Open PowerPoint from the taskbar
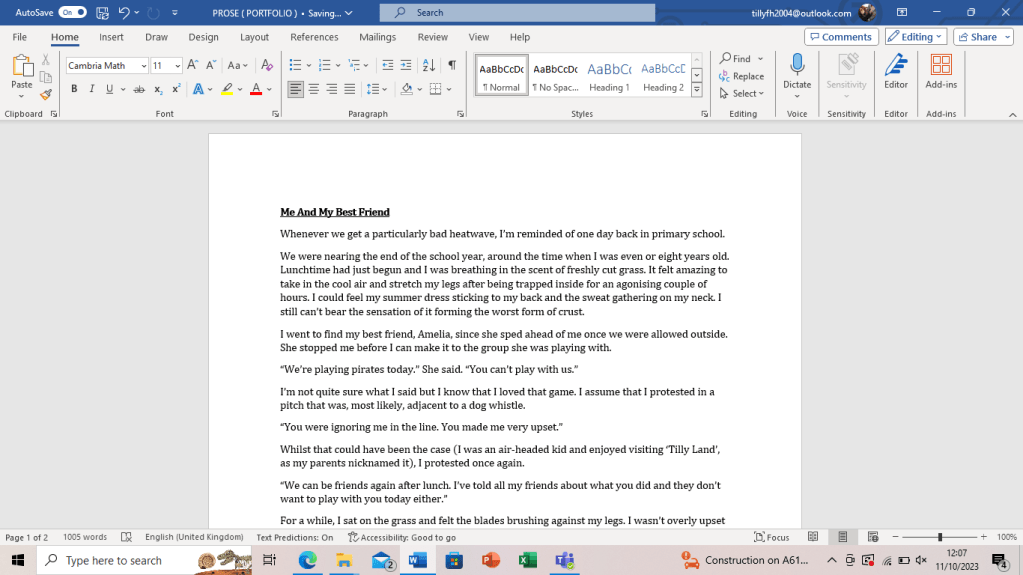1023x575 pixels. coord(490,561)
